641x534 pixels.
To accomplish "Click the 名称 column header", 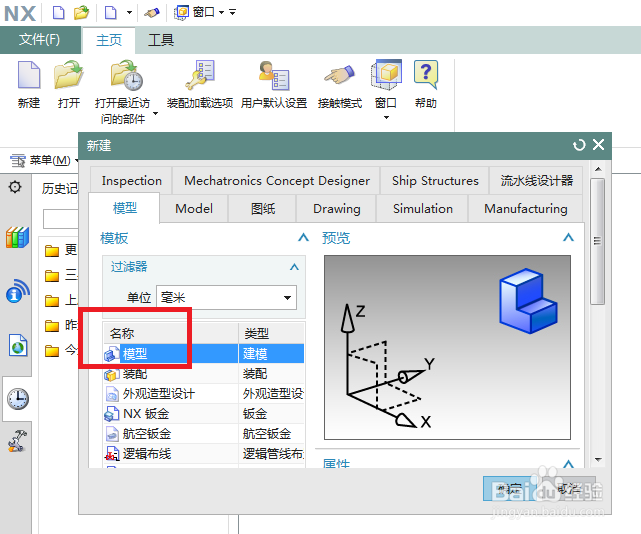I will click(x=170, y=333).
